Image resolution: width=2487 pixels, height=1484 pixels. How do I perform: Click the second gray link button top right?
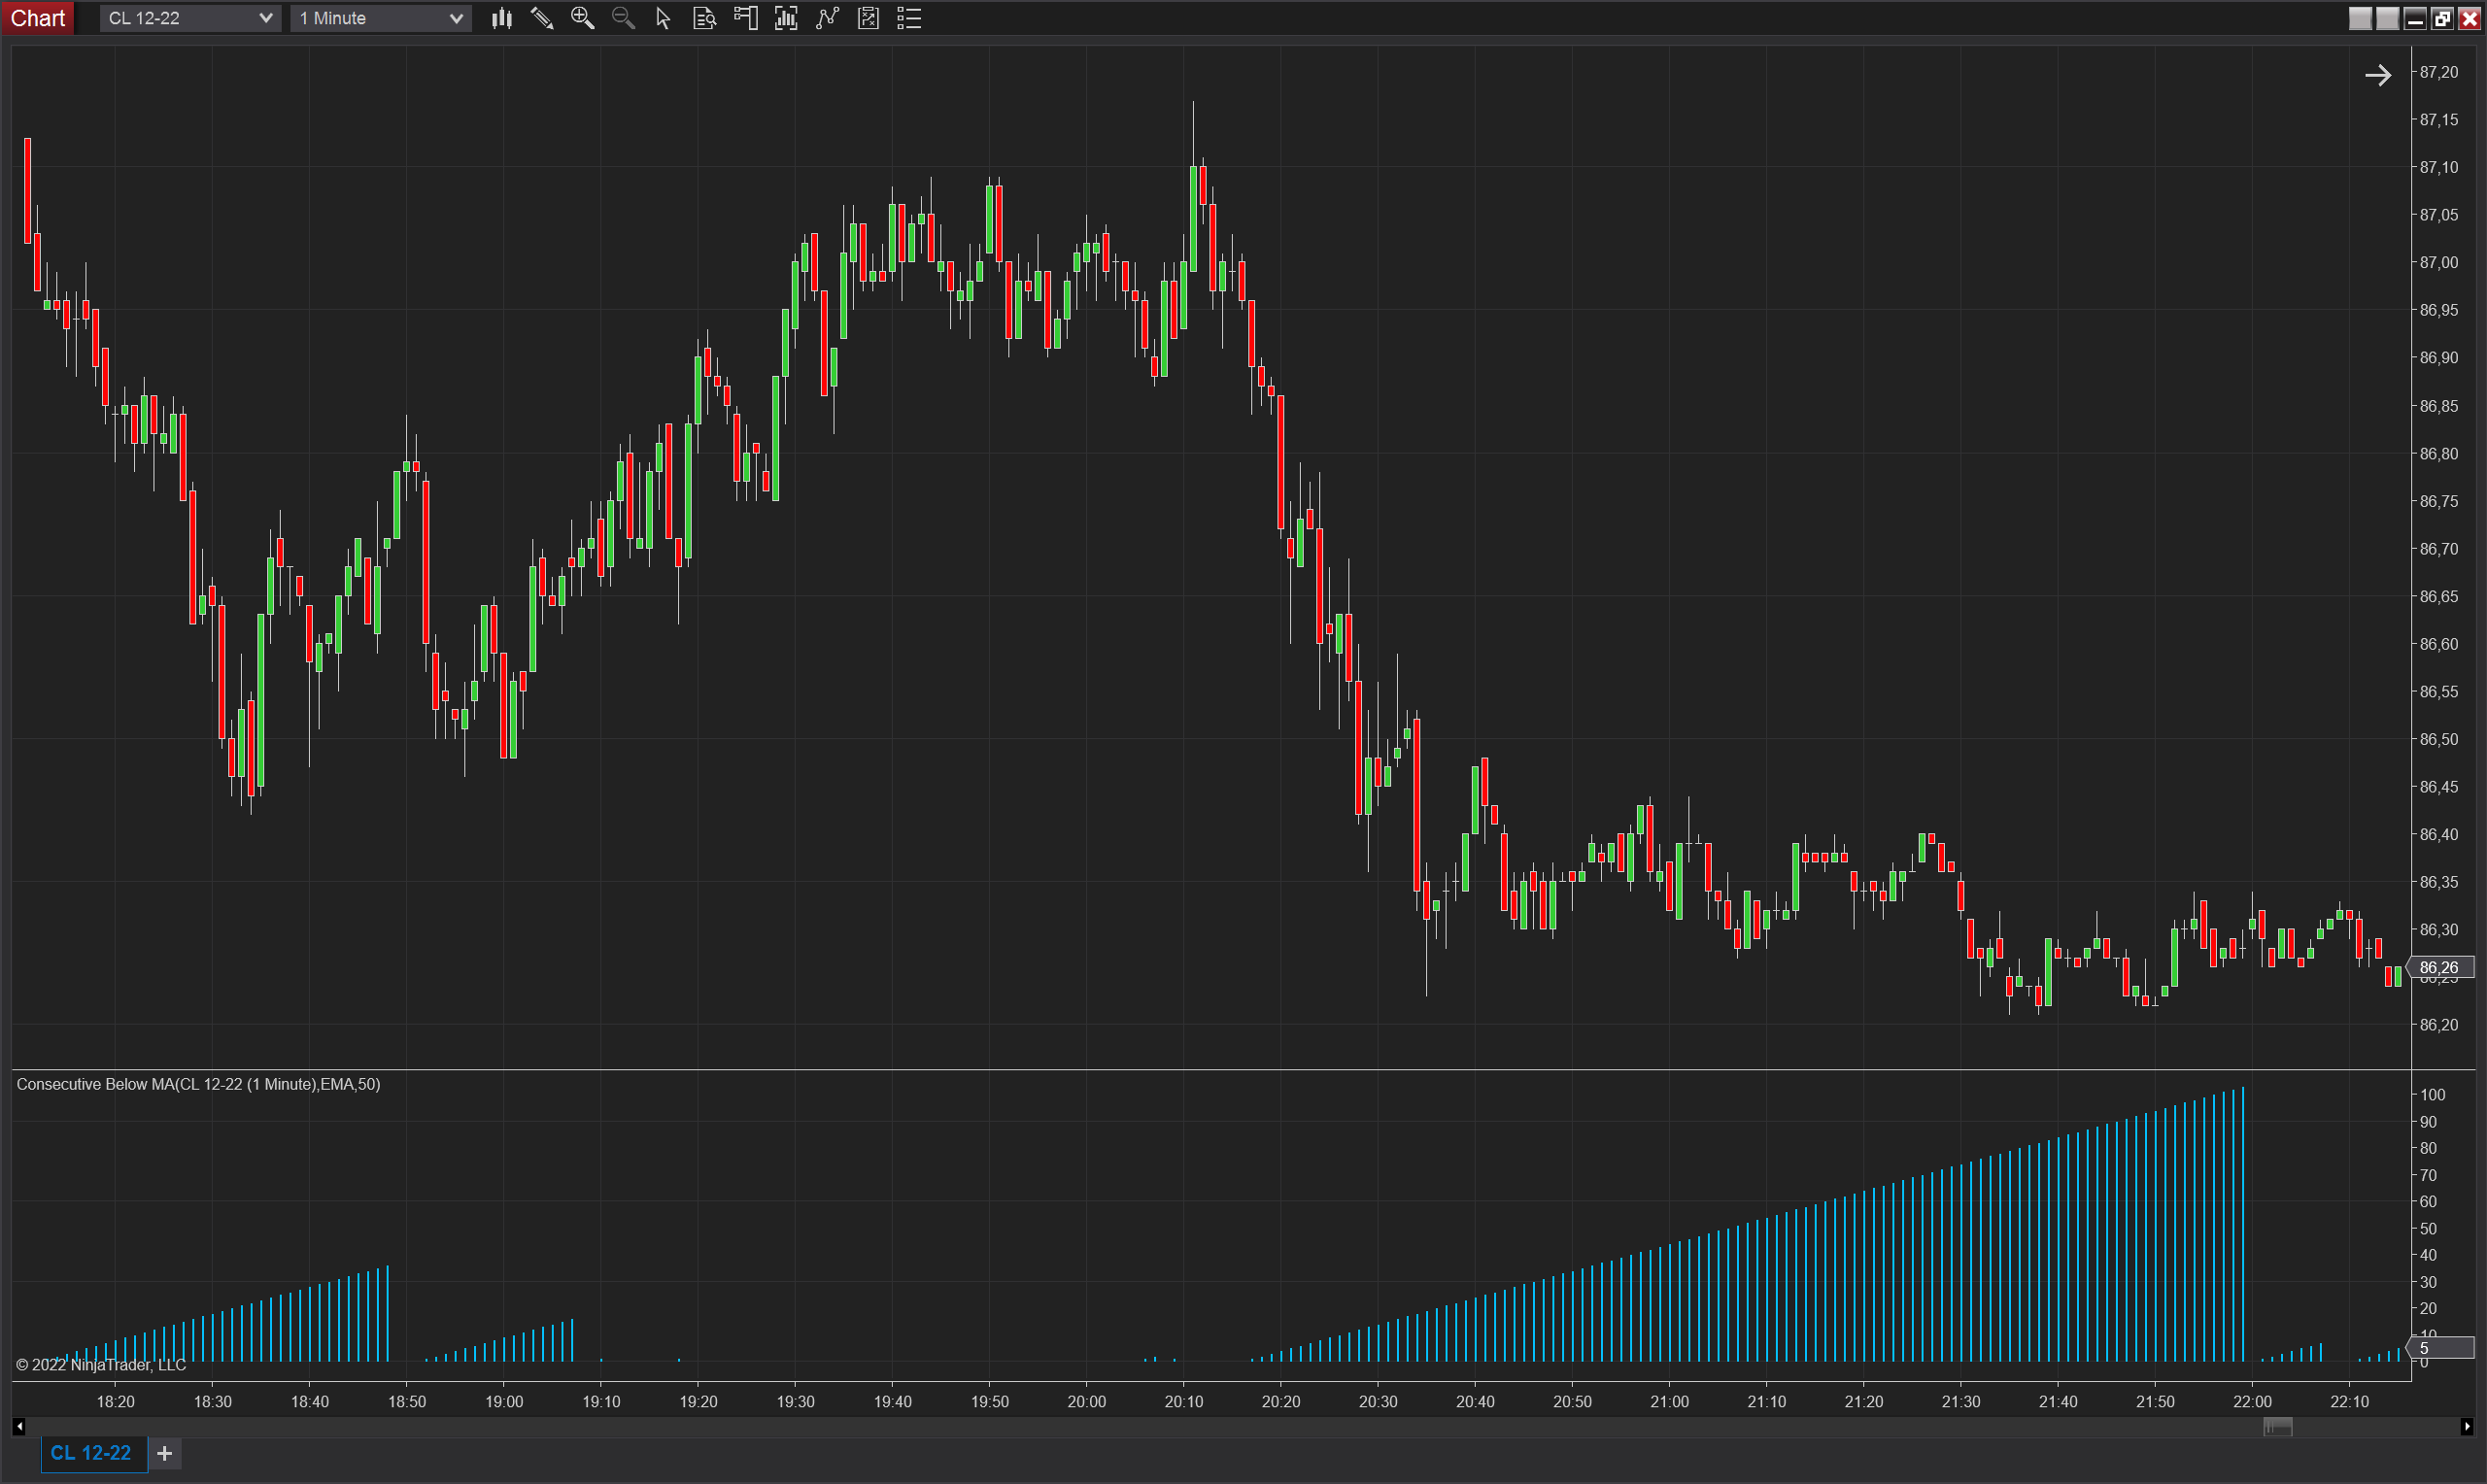(x=2387, y=18)
